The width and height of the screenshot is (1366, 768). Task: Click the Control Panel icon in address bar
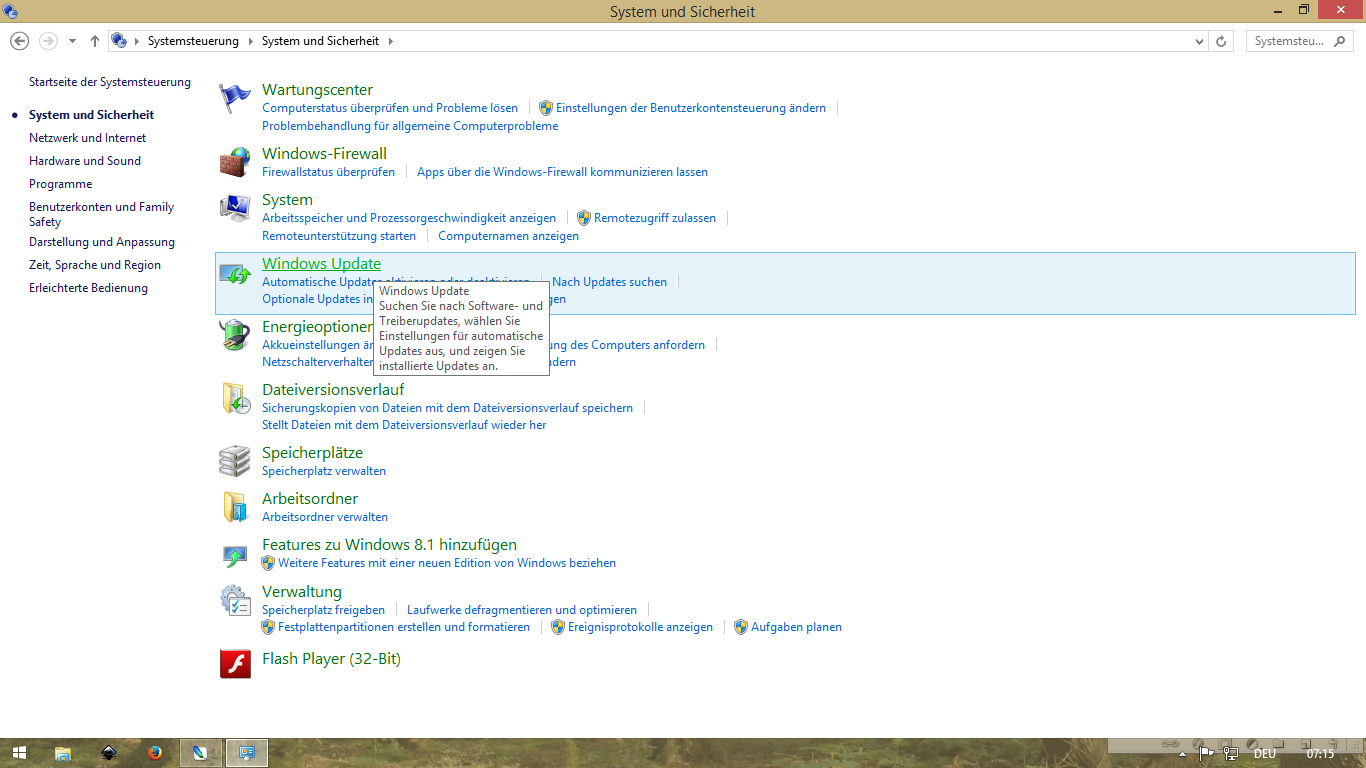tap(119, 41)
